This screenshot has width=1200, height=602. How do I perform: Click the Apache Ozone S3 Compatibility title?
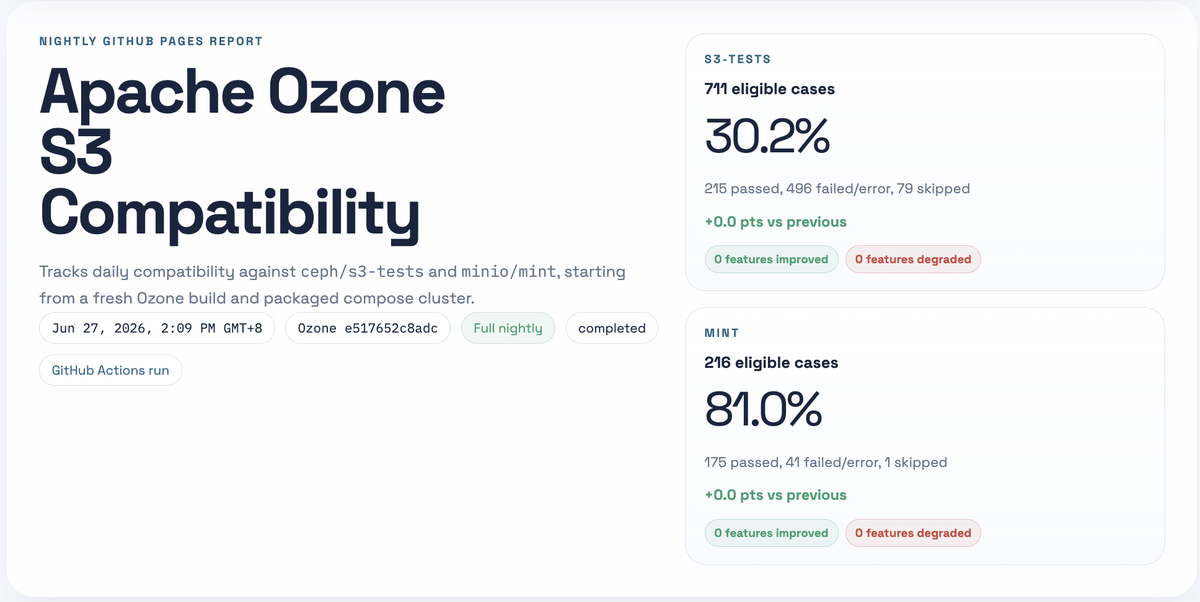(x=241, y=154)
